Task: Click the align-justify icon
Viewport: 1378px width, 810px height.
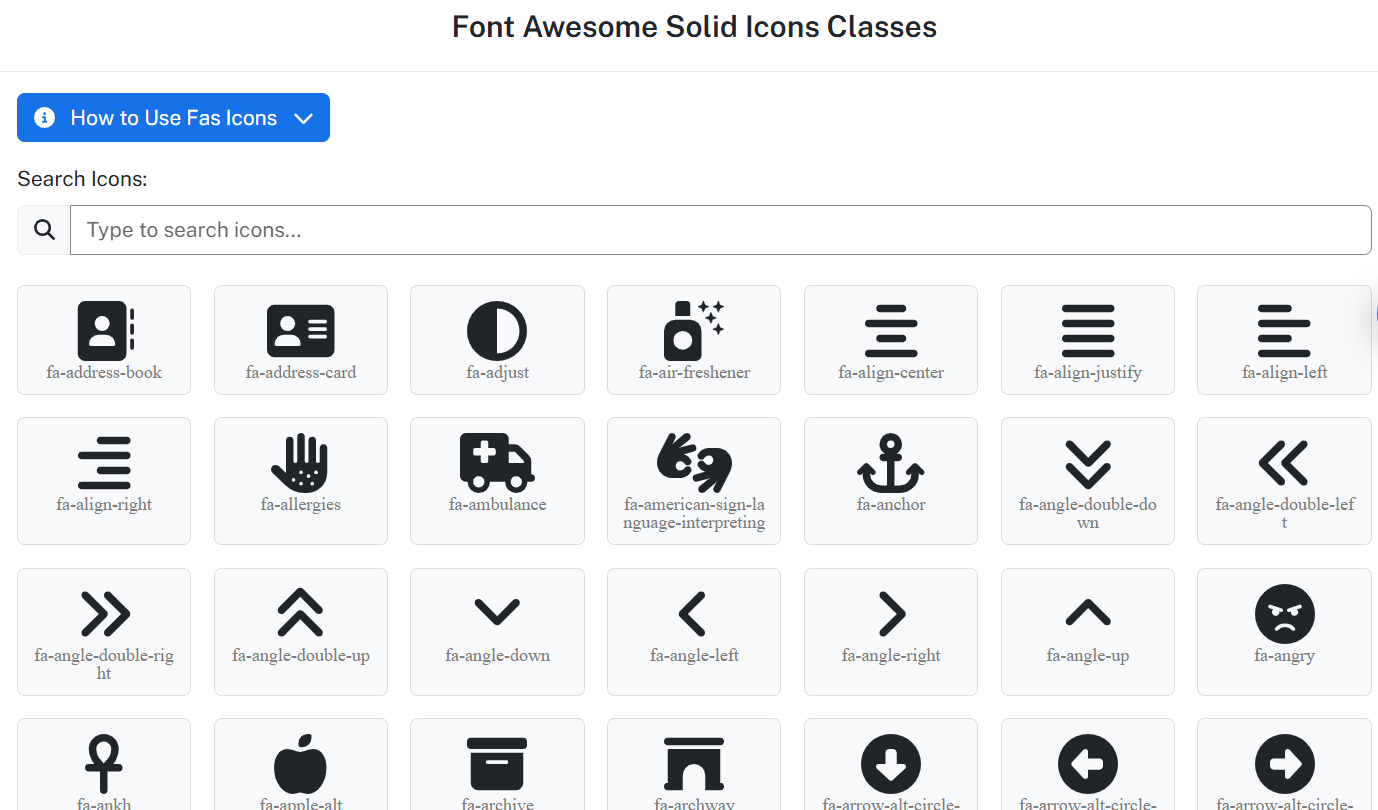Action: (x=1088, y=331)
